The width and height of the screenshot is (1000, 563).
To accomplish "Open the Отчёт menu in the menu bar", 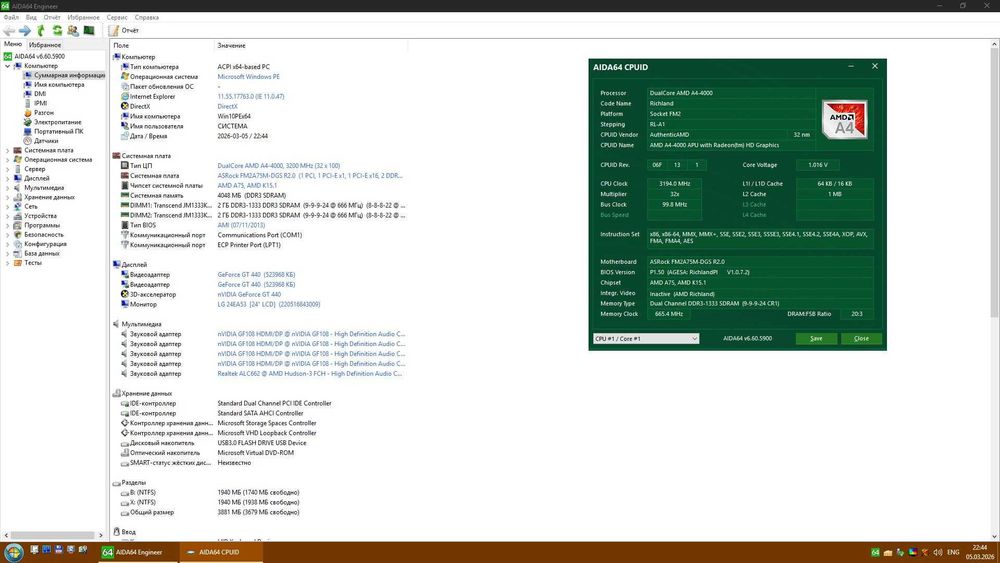I will (52, 17).
